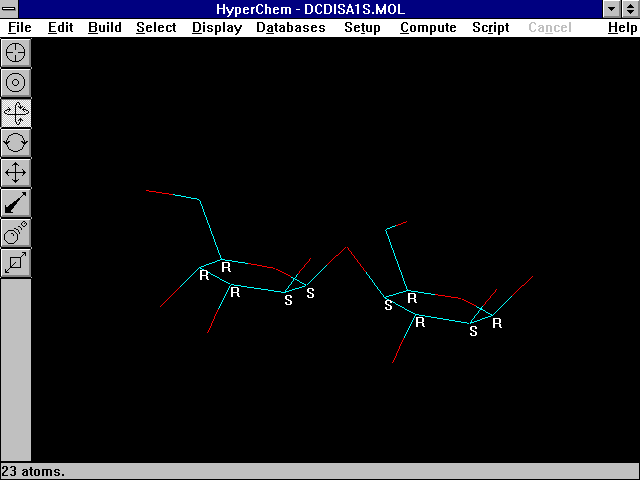Open the Script menu

[490, 27]
